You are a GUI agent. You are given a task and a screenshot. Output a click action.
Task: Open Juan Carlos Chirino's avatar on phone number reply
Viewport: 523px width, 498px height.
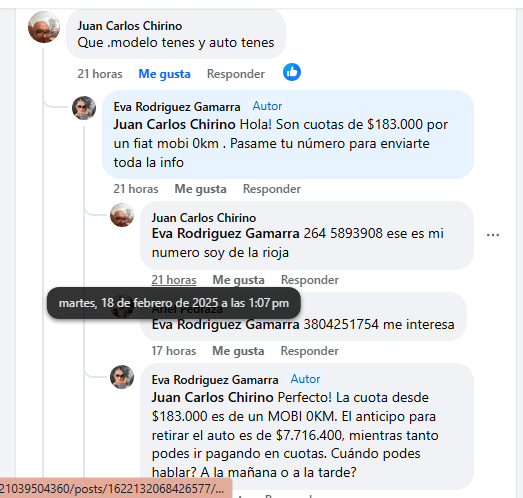[122, 215]
